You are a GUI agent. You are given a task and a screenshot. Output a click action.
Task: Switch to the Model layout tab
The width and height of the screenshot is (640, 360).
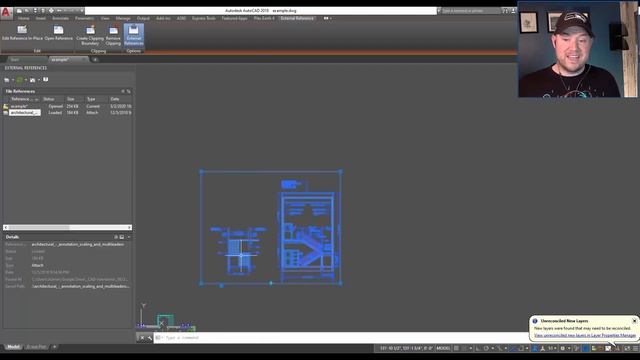(13, 347)
